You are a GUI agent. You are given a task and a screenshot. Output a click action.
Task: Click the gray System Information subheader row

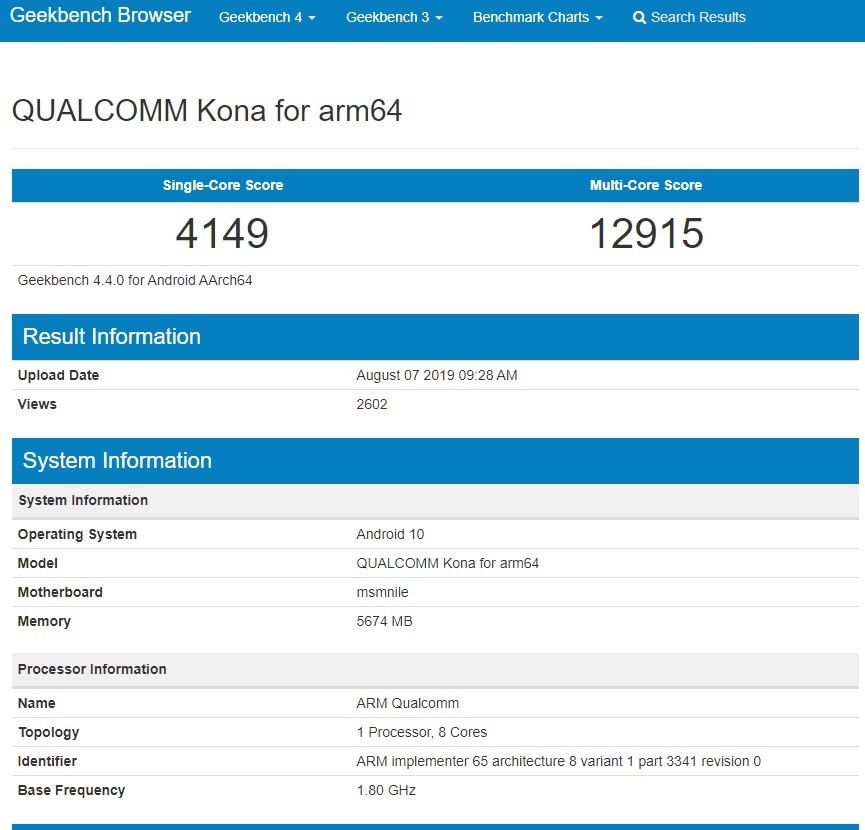coord(435,501)
